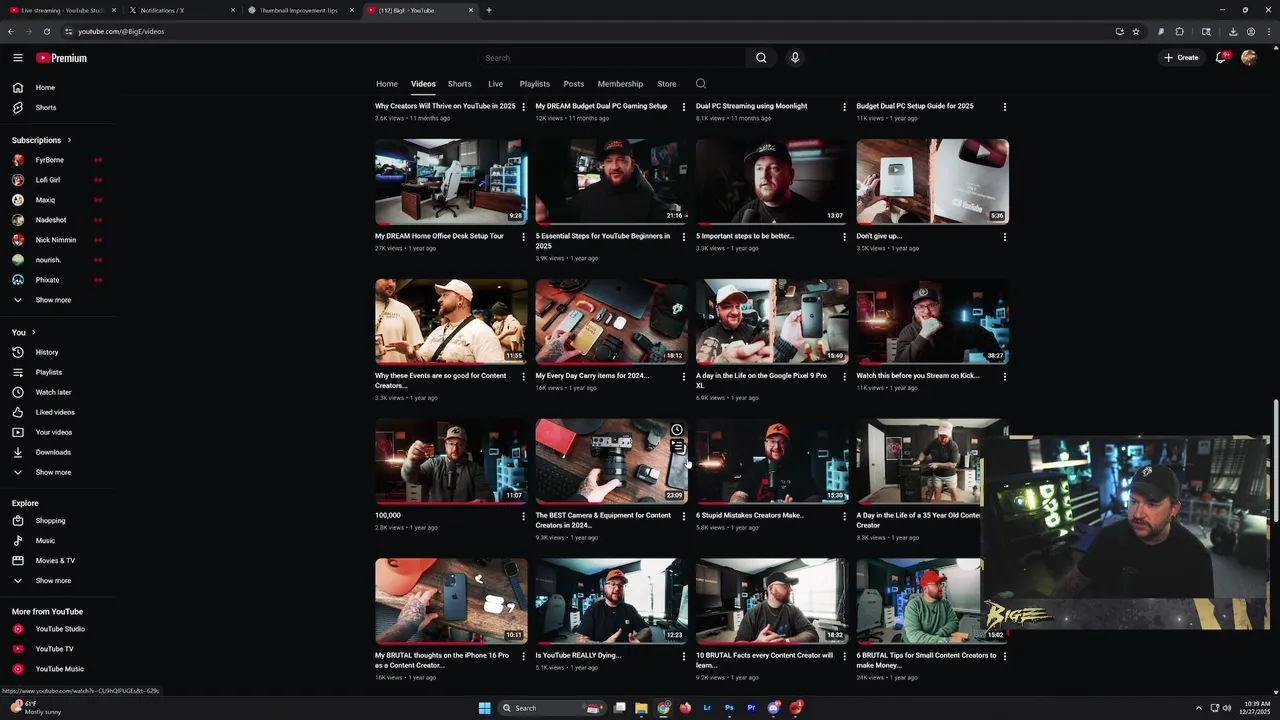Open Premiere Pro from the taskbar
Image resolution: width=1280 pixels, height=720 pixels.
coord(751,708)
